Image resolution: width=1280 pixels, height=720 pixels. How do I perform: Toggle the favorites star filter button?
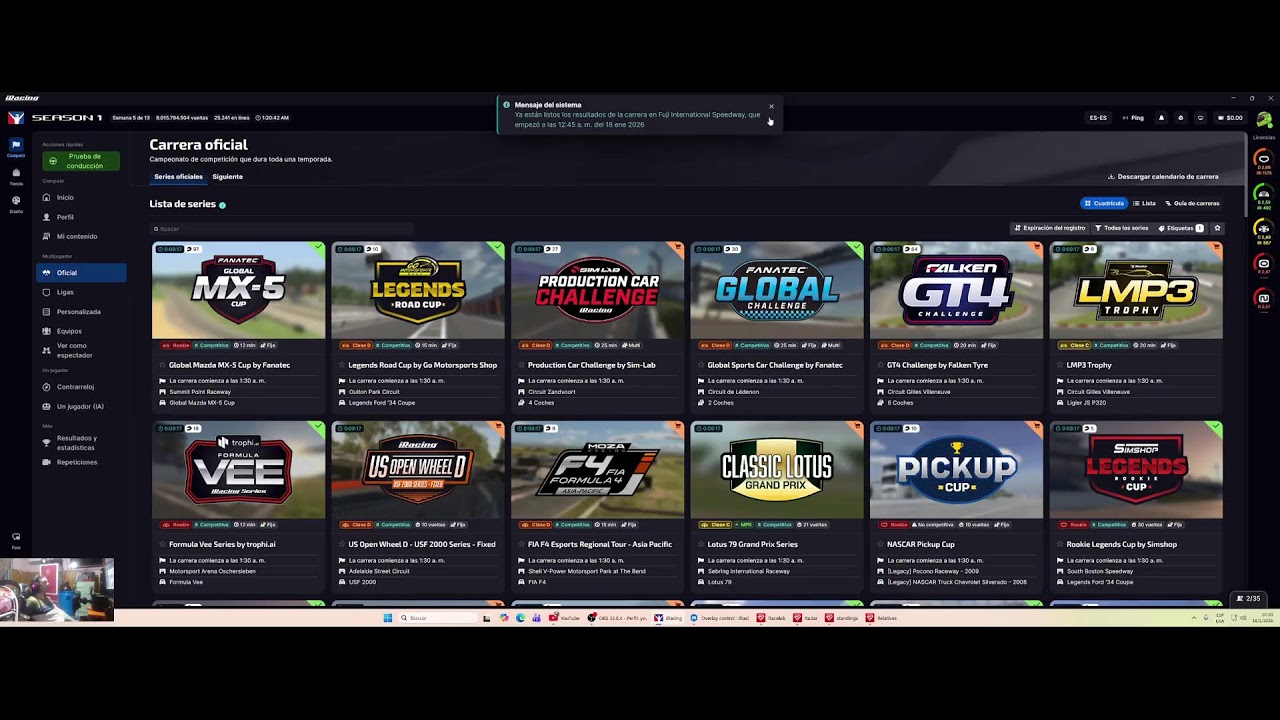coord(1217,228)
